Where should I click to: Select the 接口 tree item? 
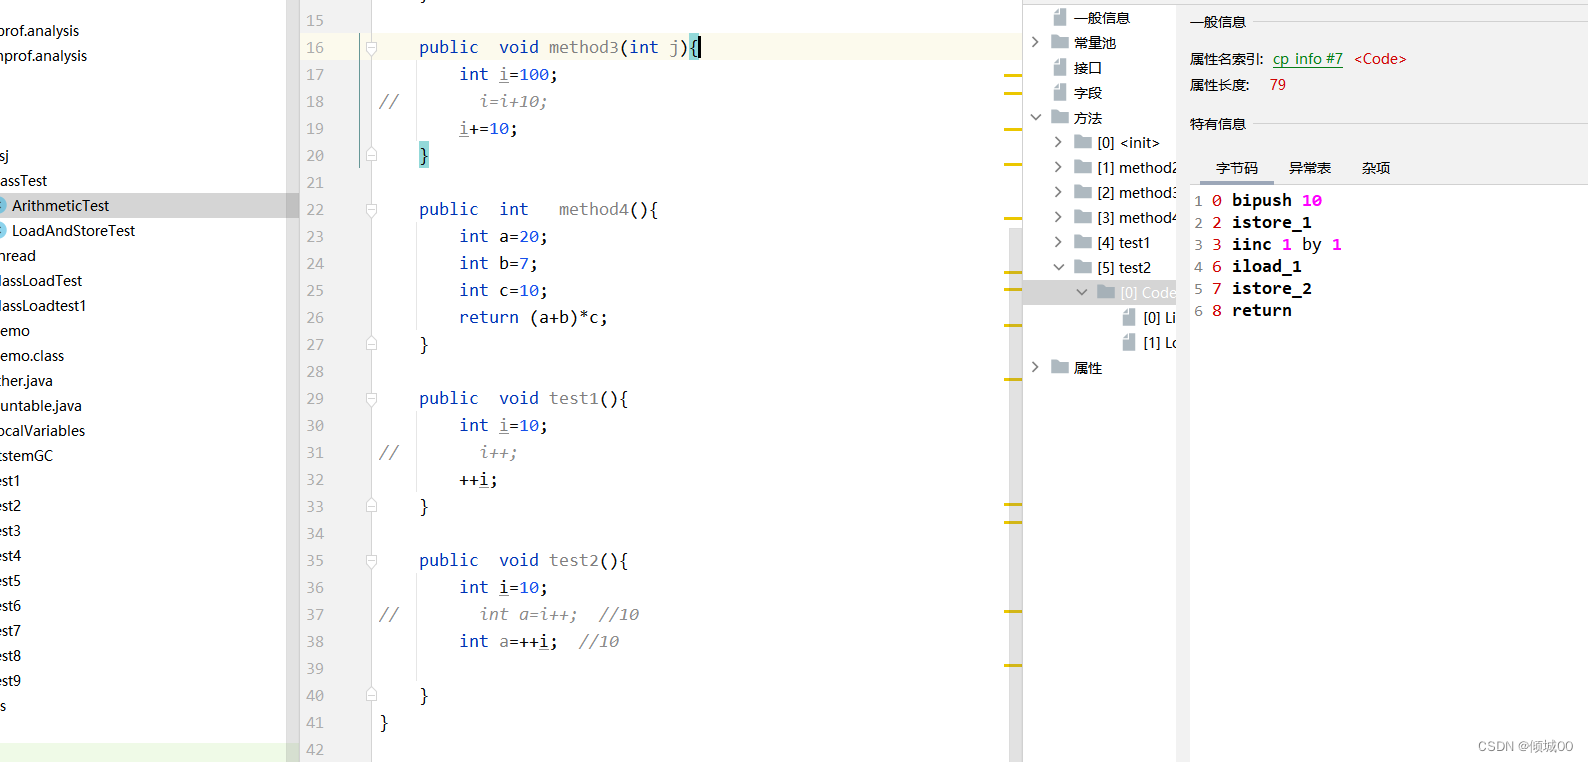pyautogui.click(x=1088, y=68)
